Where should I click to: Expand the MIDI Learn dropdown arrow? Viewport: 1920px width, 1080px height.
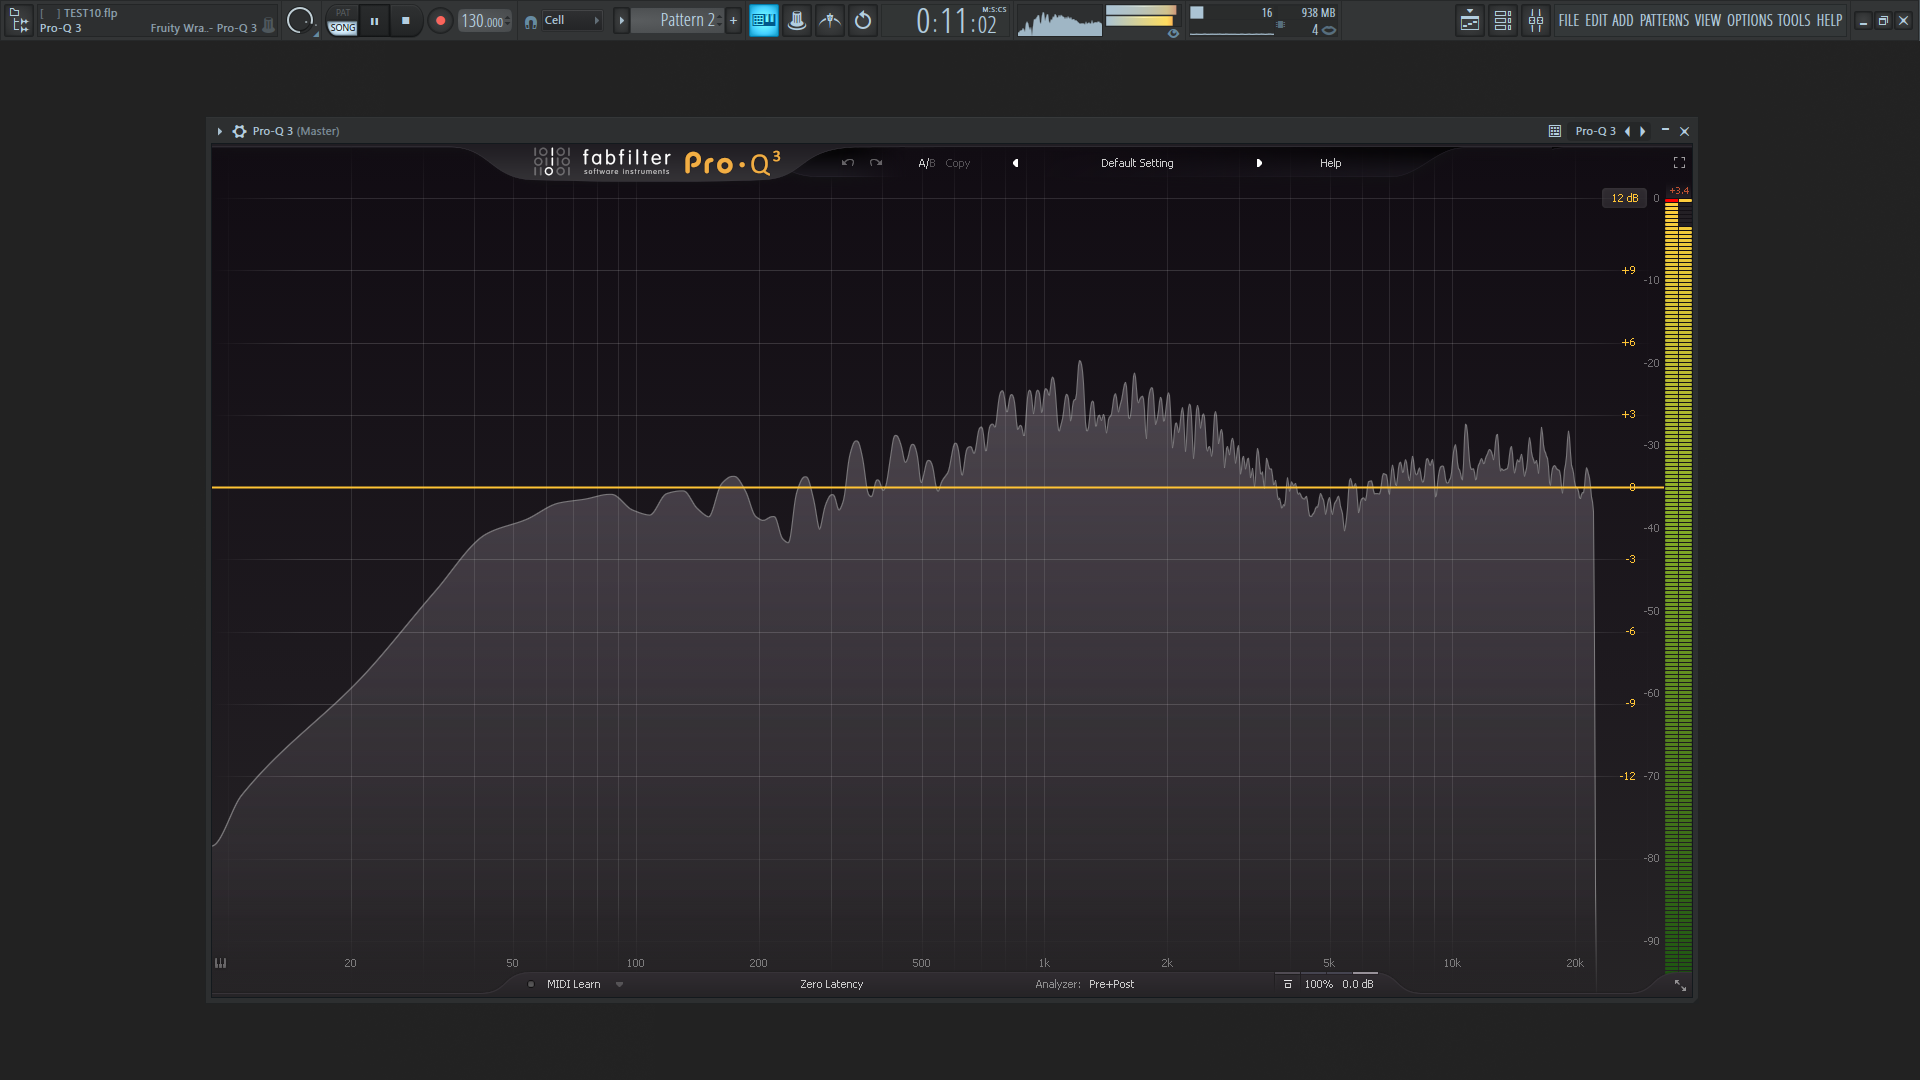tap(620, 984)
